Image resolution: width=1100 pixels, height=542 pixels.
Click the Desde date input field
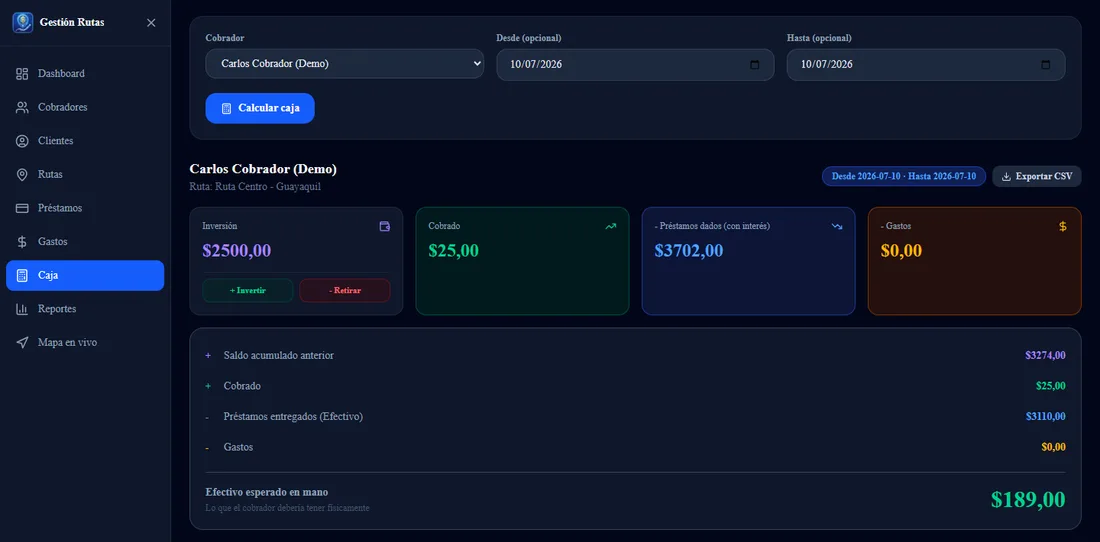pos(635,65)
